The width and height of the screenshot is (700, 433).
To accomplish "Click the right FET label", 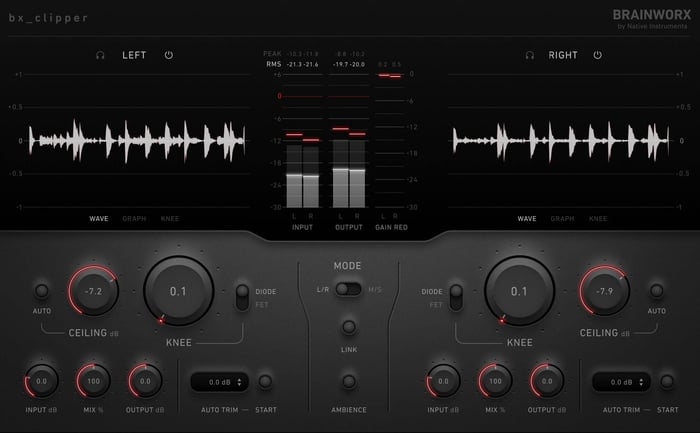I will pyautogui.click(x=436, y=305).
